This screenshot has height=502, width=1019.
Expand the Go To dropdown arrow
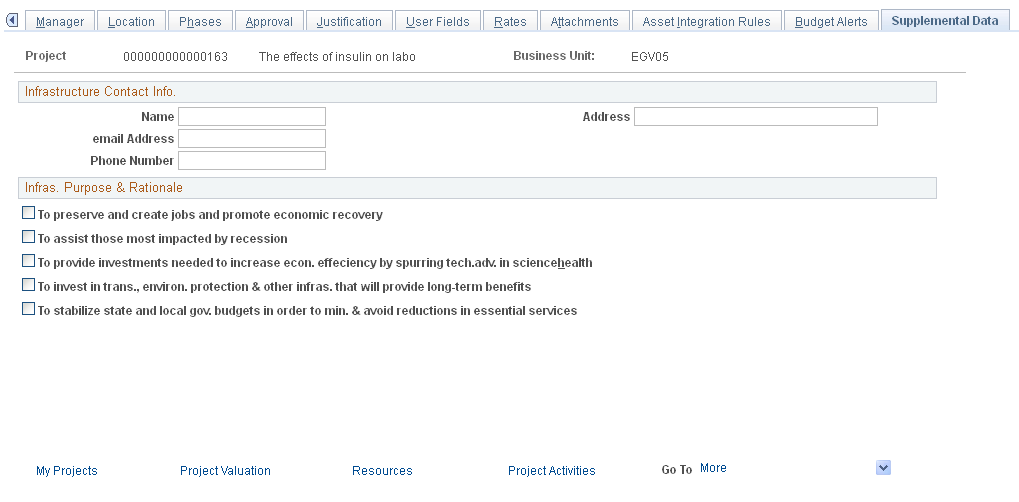tap(883, 468)
